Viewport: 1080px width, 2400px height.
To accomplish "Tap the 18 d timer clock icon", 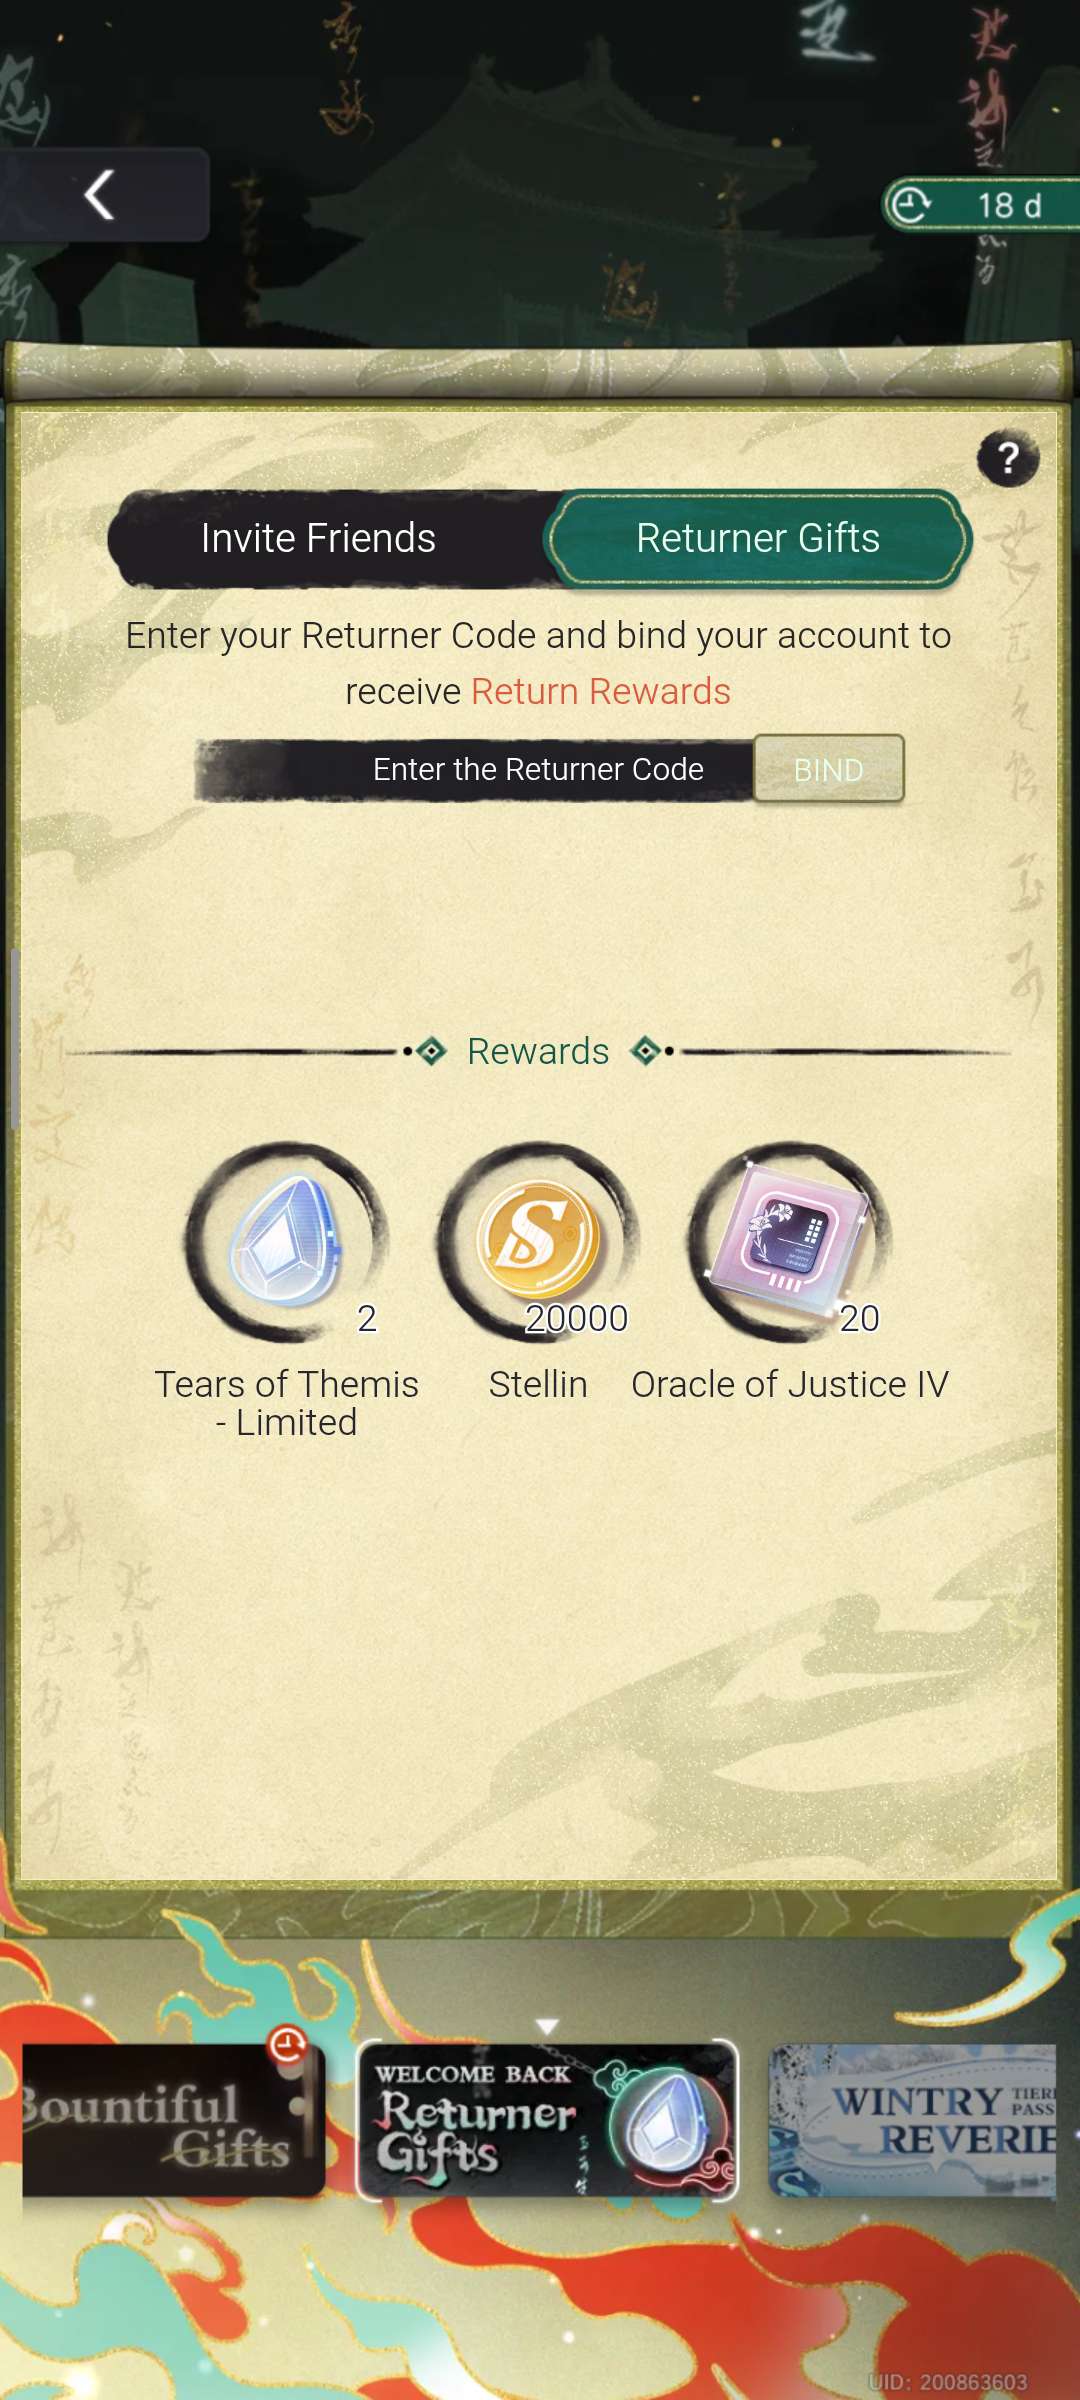I will (x=910, y=205).
